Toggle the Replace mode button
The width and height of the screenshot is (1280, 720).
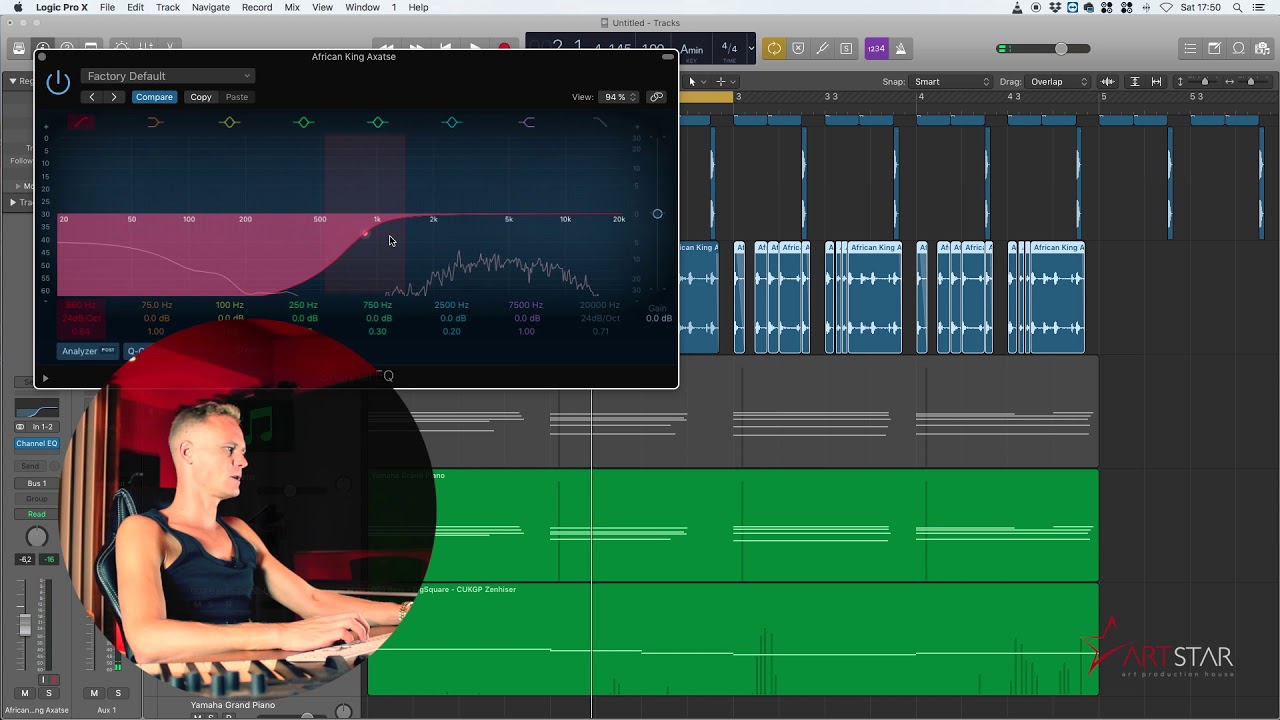pos(798,48)
